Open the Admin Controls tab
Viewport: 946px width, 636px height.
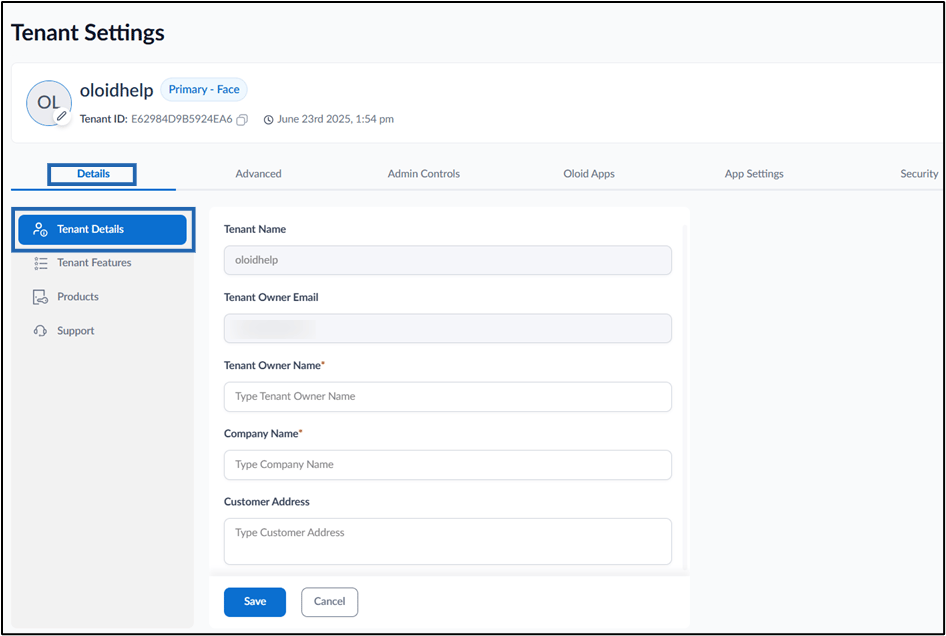click(x=424, y=174)
